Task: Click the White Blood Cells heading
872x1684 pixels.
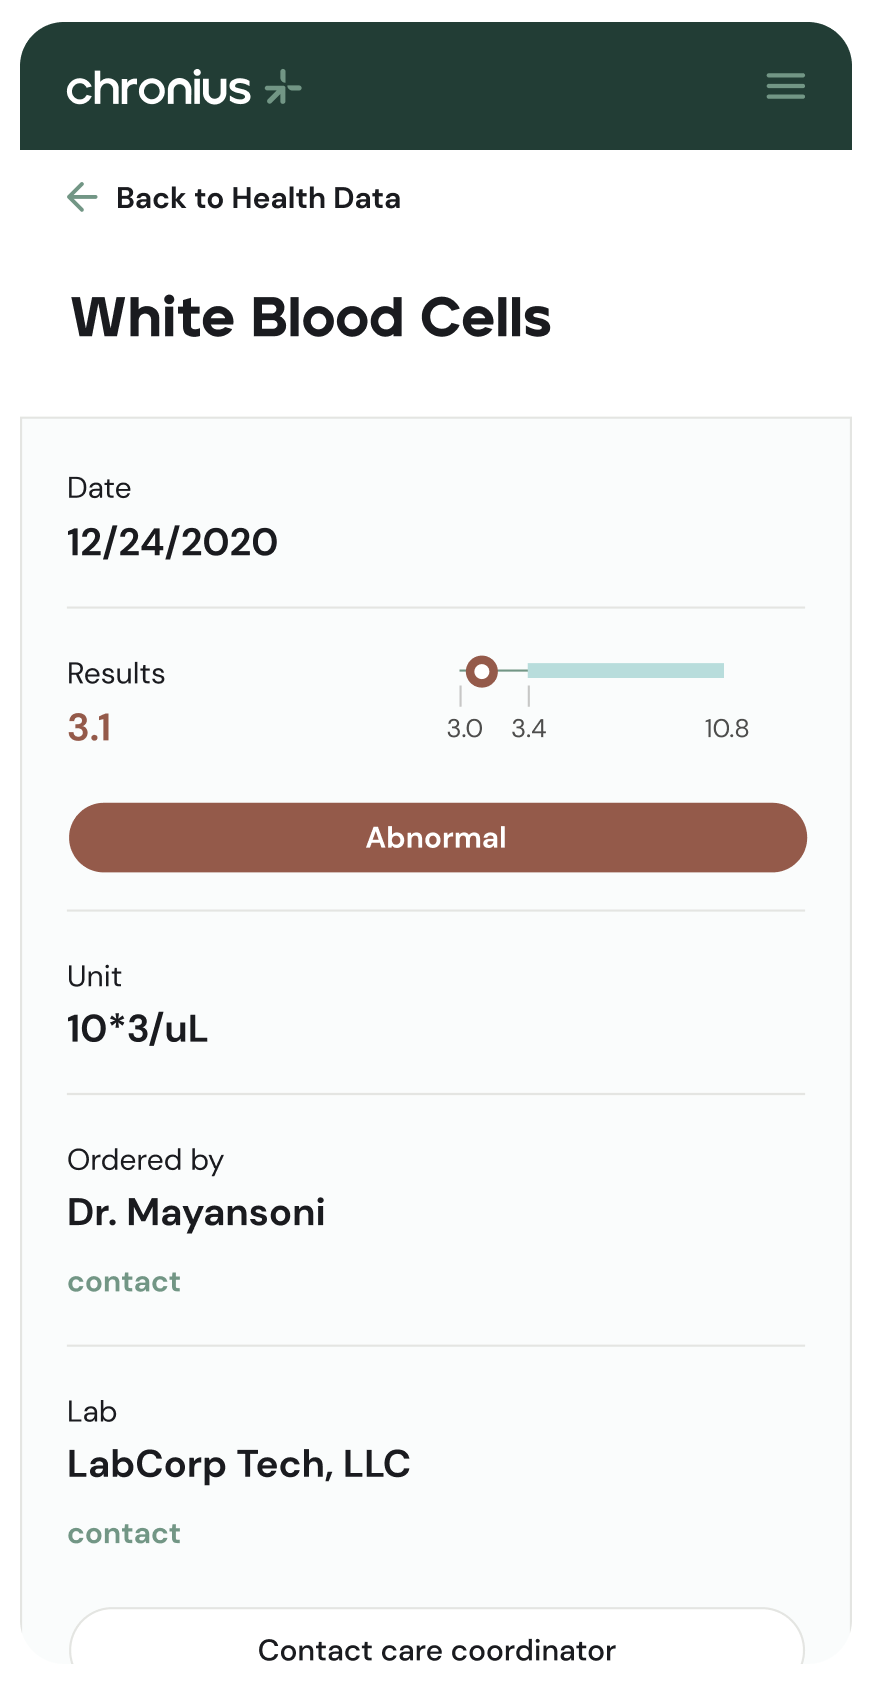Action: click(x=311, y=318)
